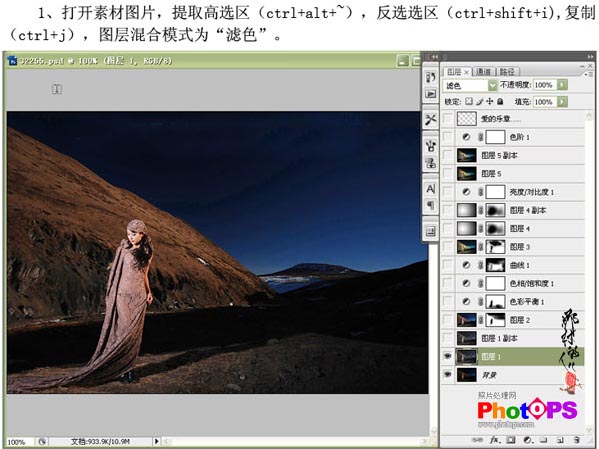Switch to the 路径 tab
This screenshot has height=449, width=599.
click(x=507, y=71)
